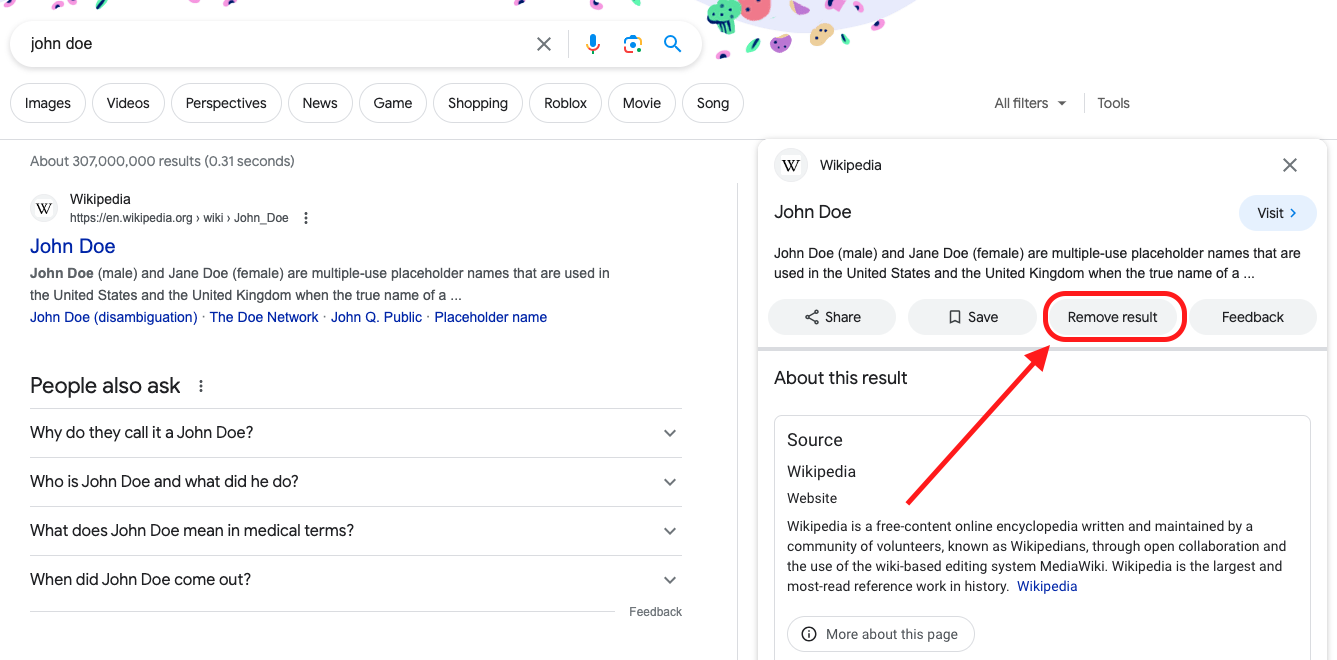Click Tools next to All filters
This screenshot has width=1337, height=660.
[1113, 103]
